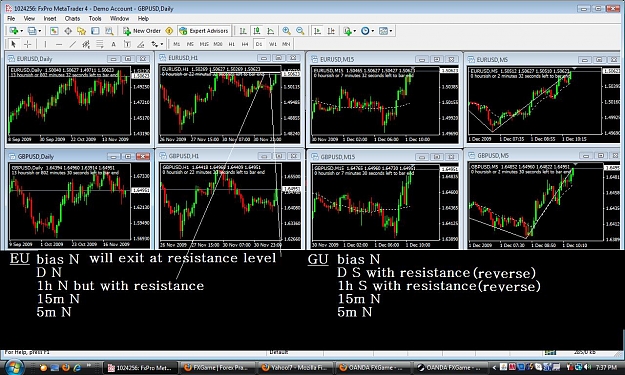Select the angle shapes drawing tool
625x375 pixels.
[140, 44]
